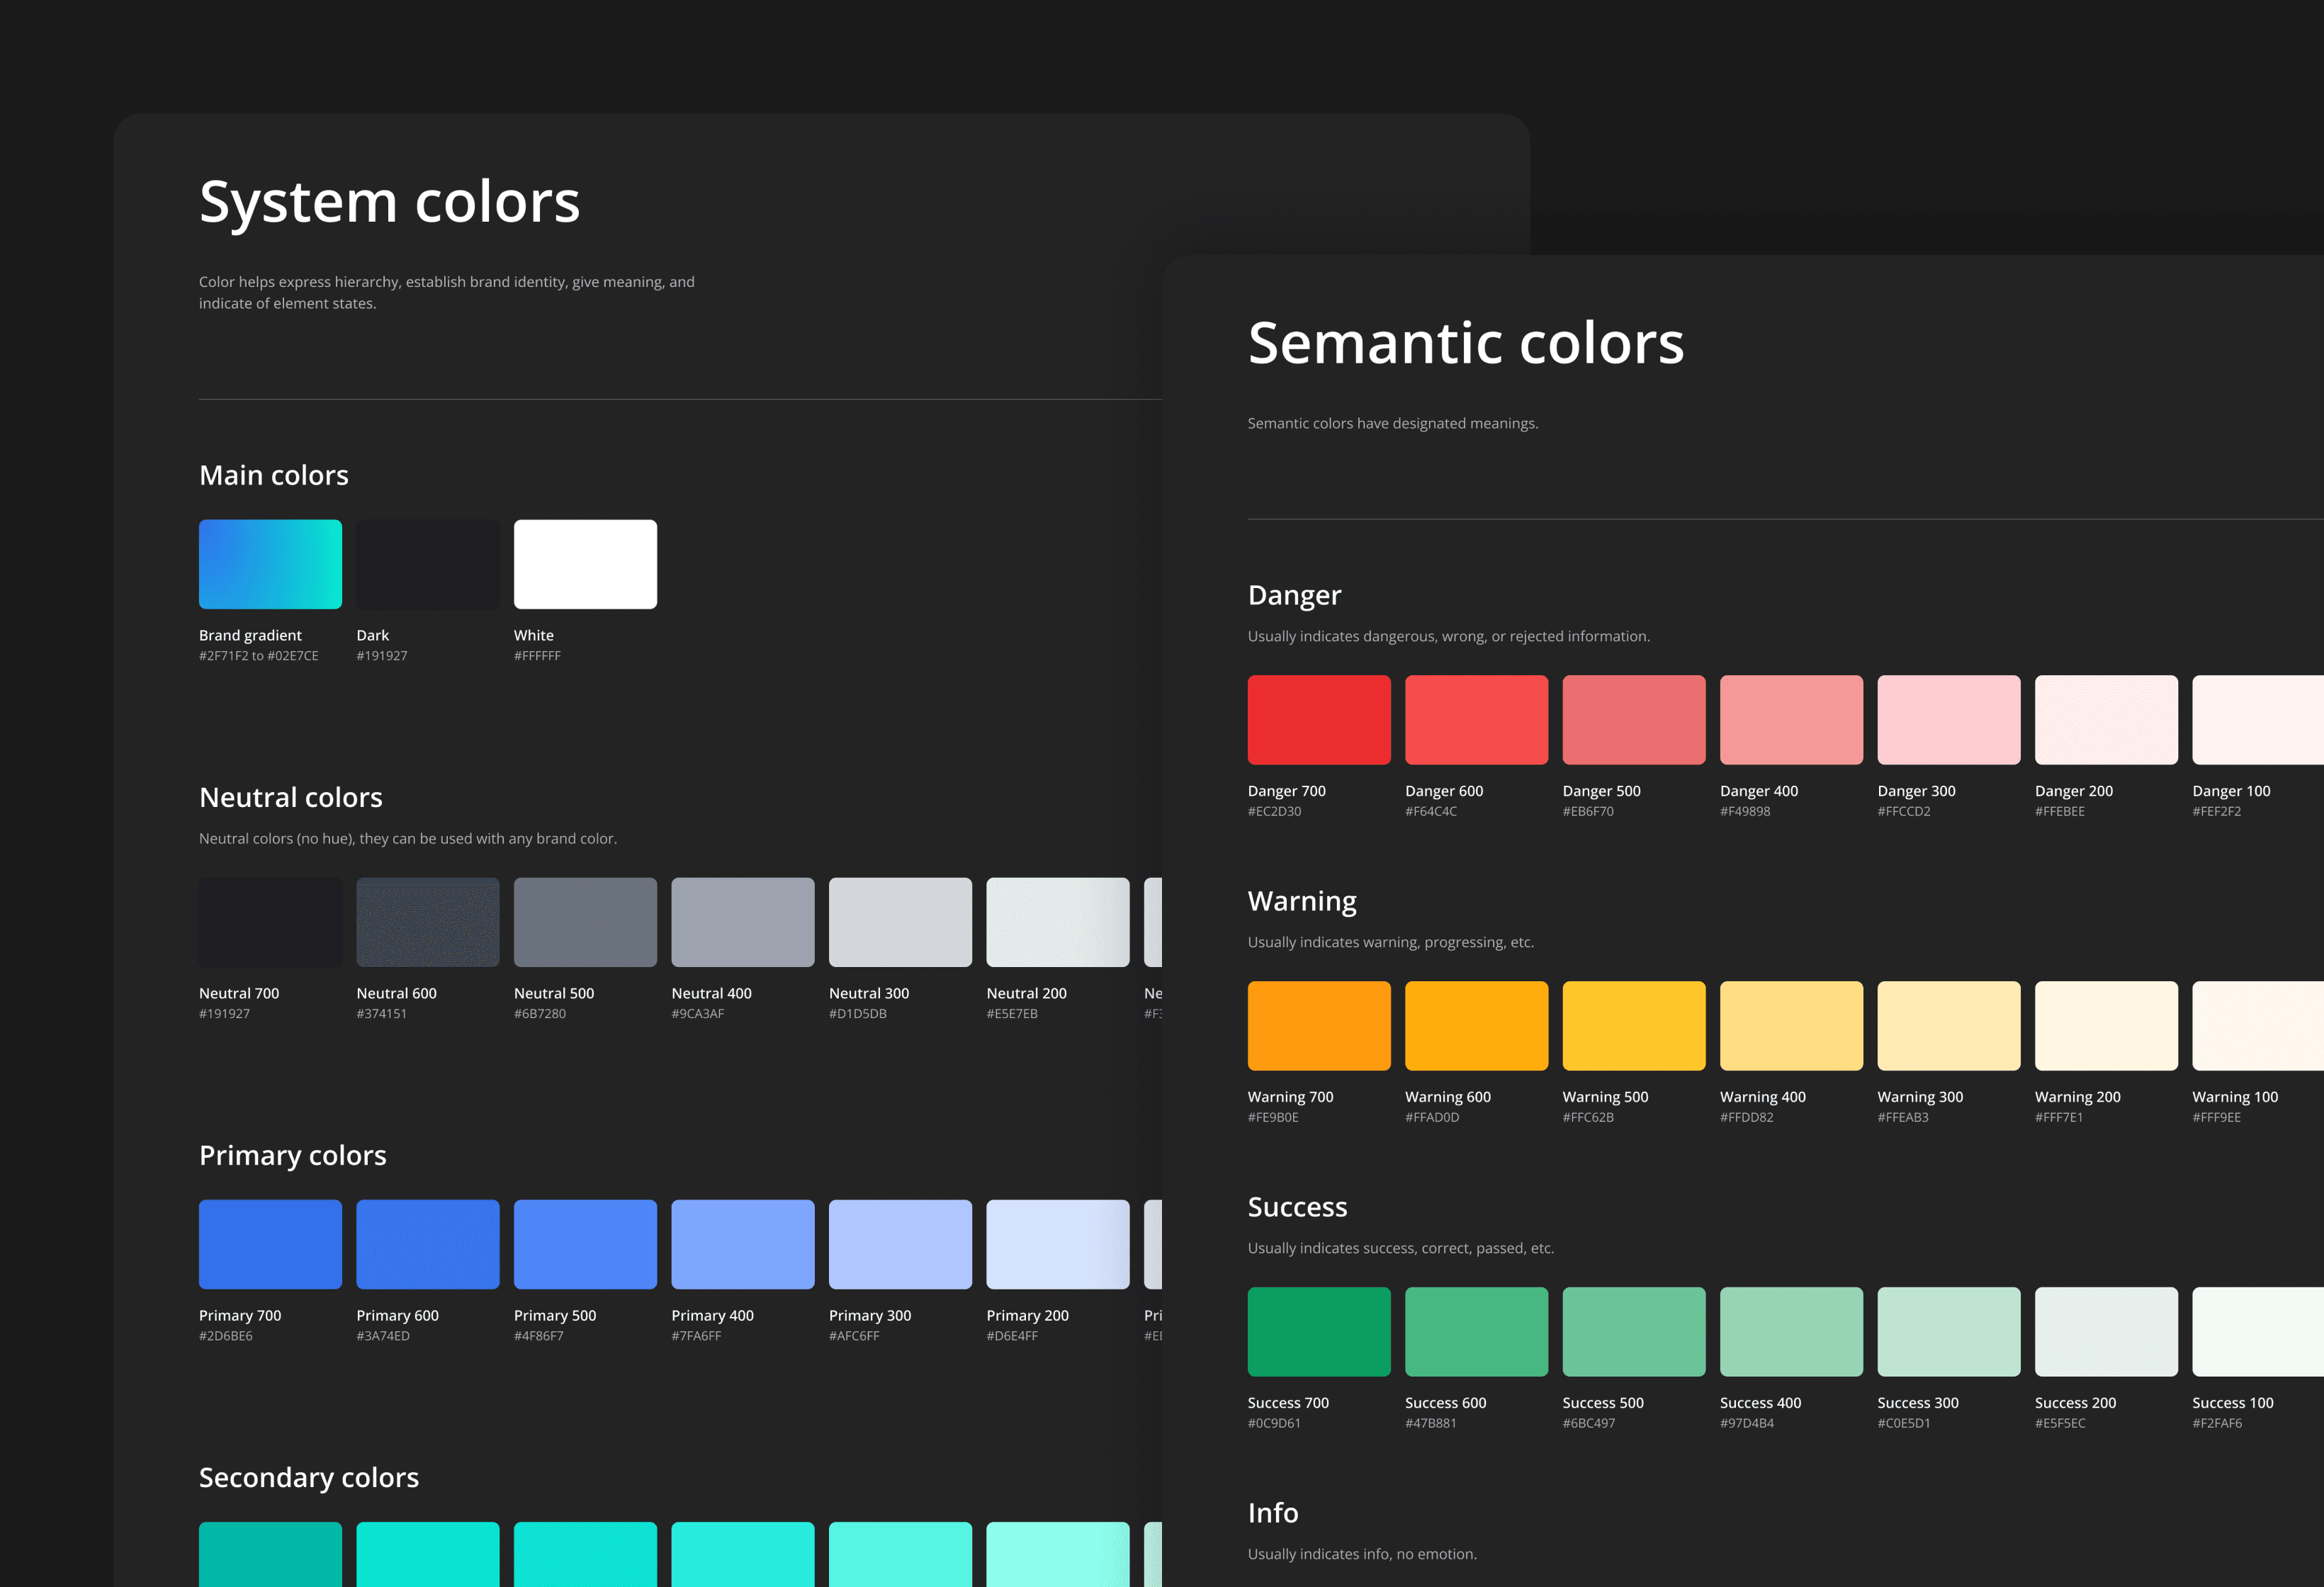Select the Primary 200 swatch

click(1057, 1244)
